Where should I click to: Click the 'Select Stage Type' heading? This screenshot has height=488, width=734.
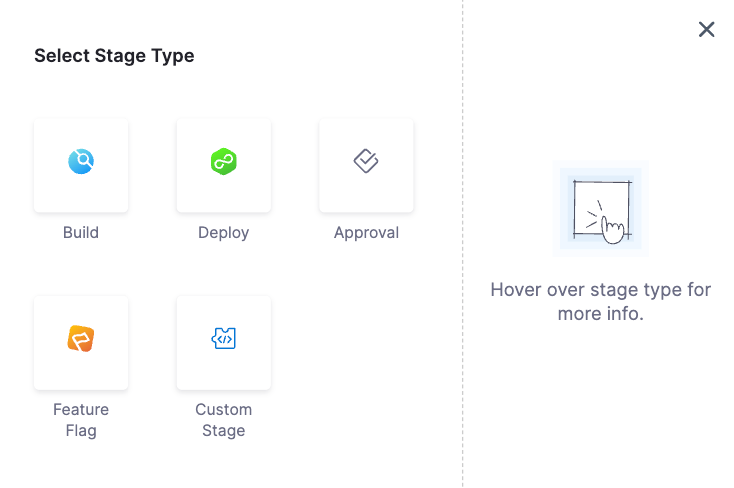pyautogui.click(x=114, y=56)
